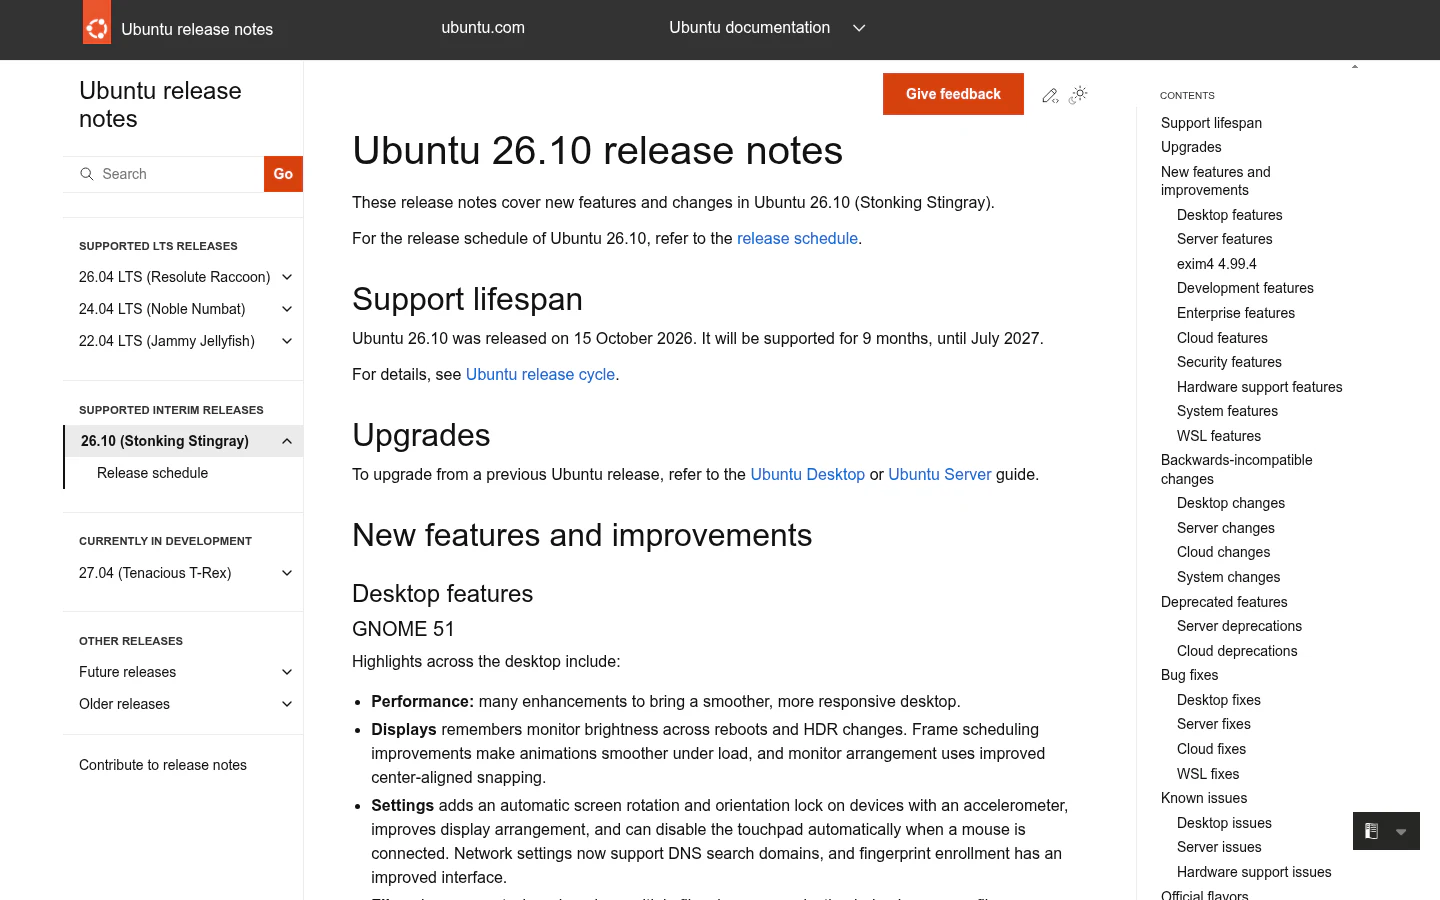Click Ubuntu release notes header title
The image size is (1440, 900).
197,29
